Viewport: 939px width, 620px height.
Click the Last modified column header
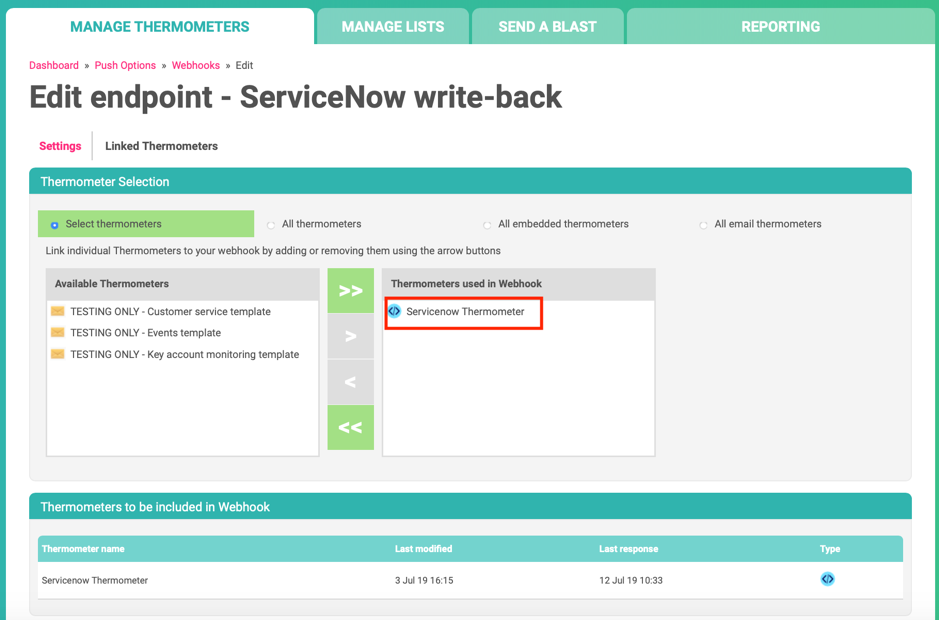pyautogui.click(x=423, y=549)
